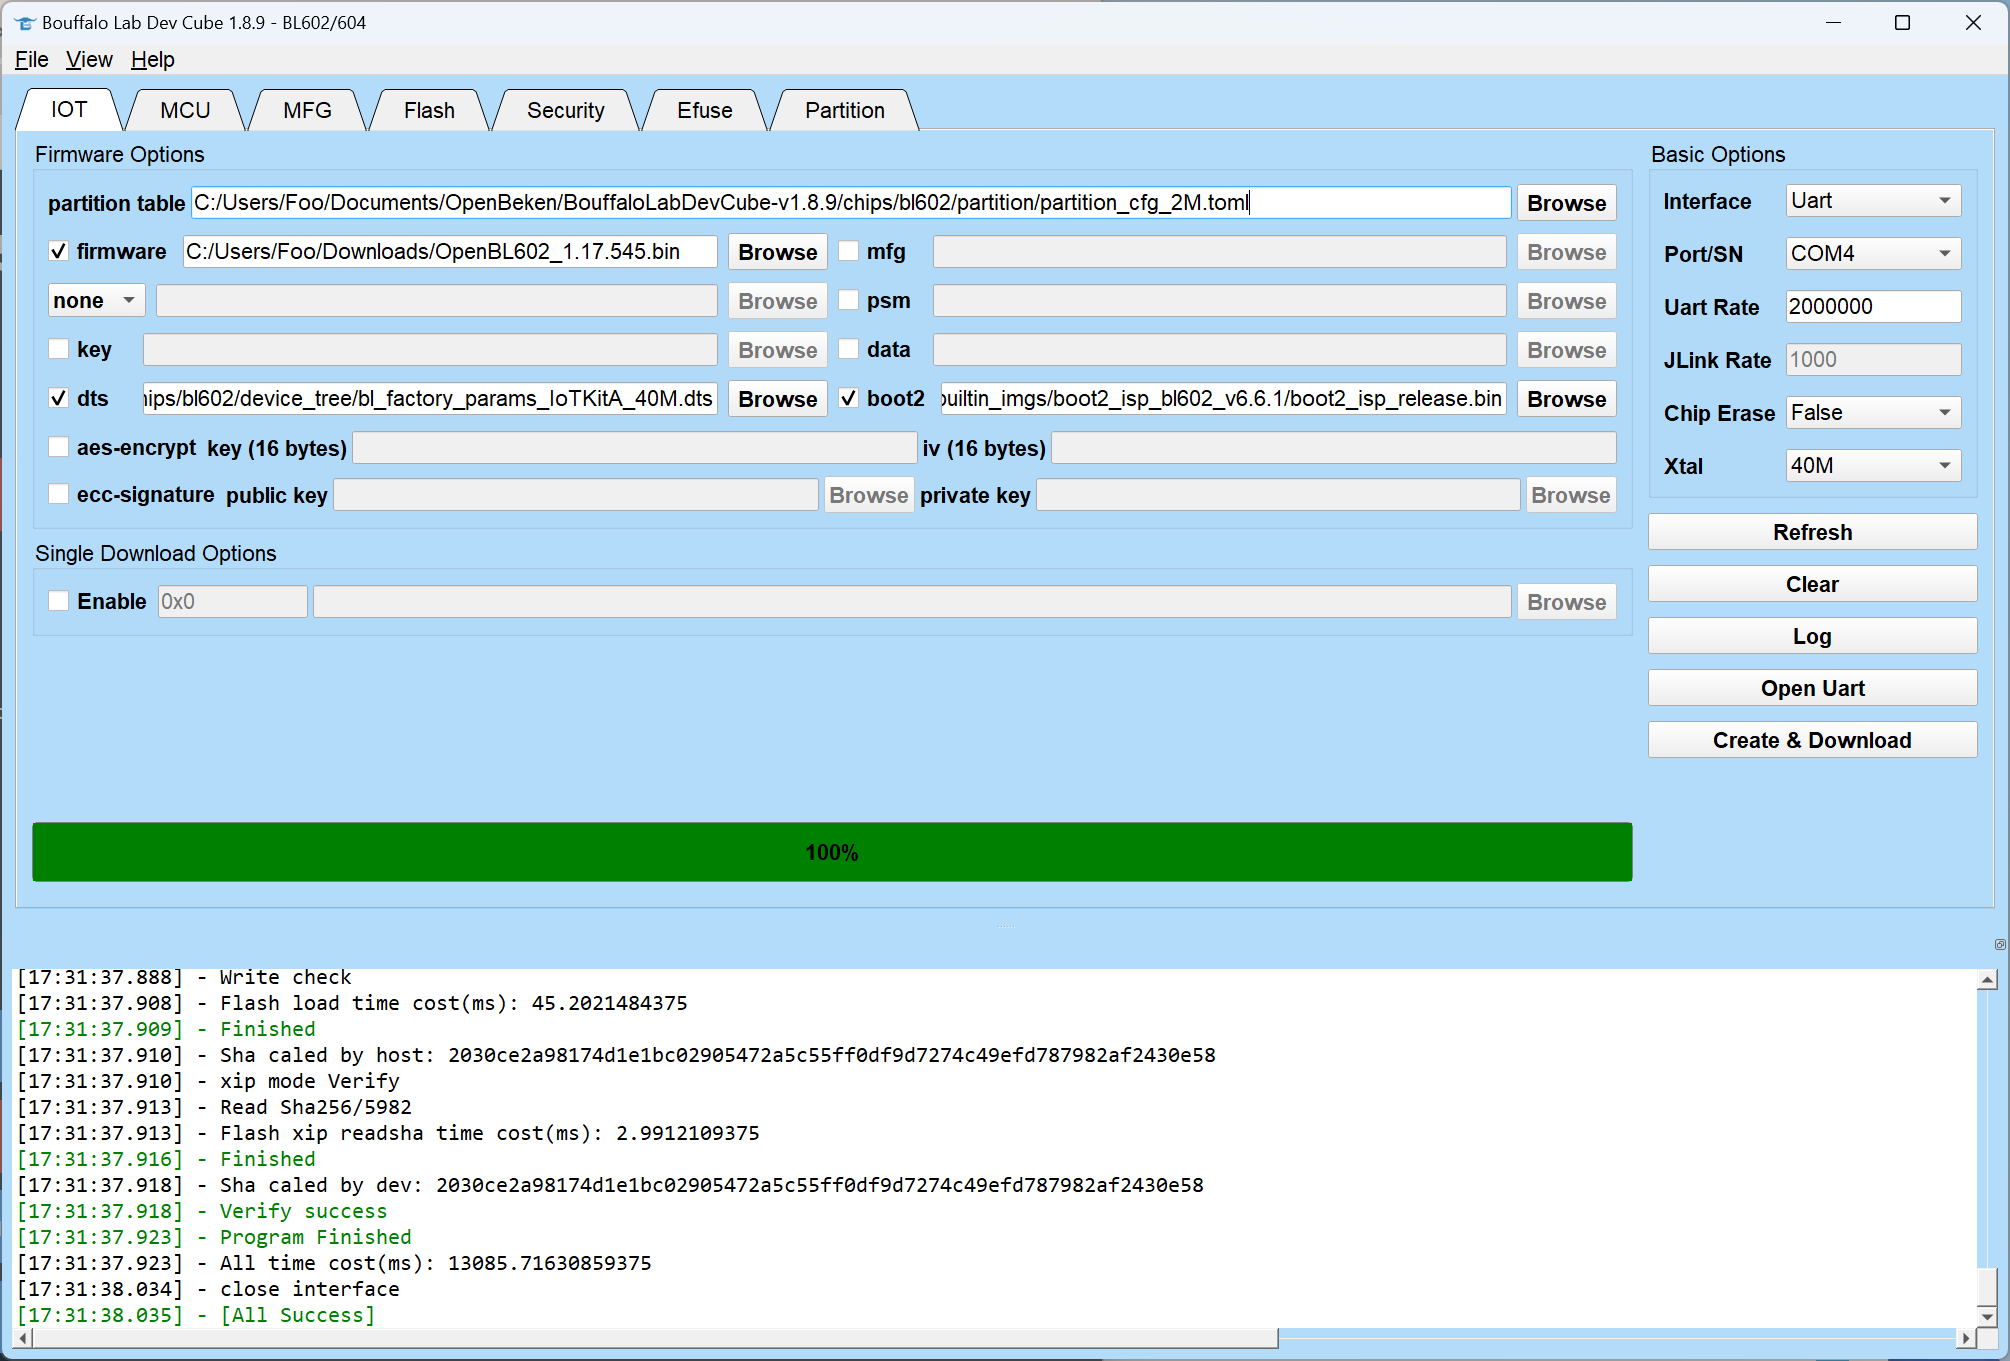
Task: Click the 'Program Finished' log line
Action: 214,1237
